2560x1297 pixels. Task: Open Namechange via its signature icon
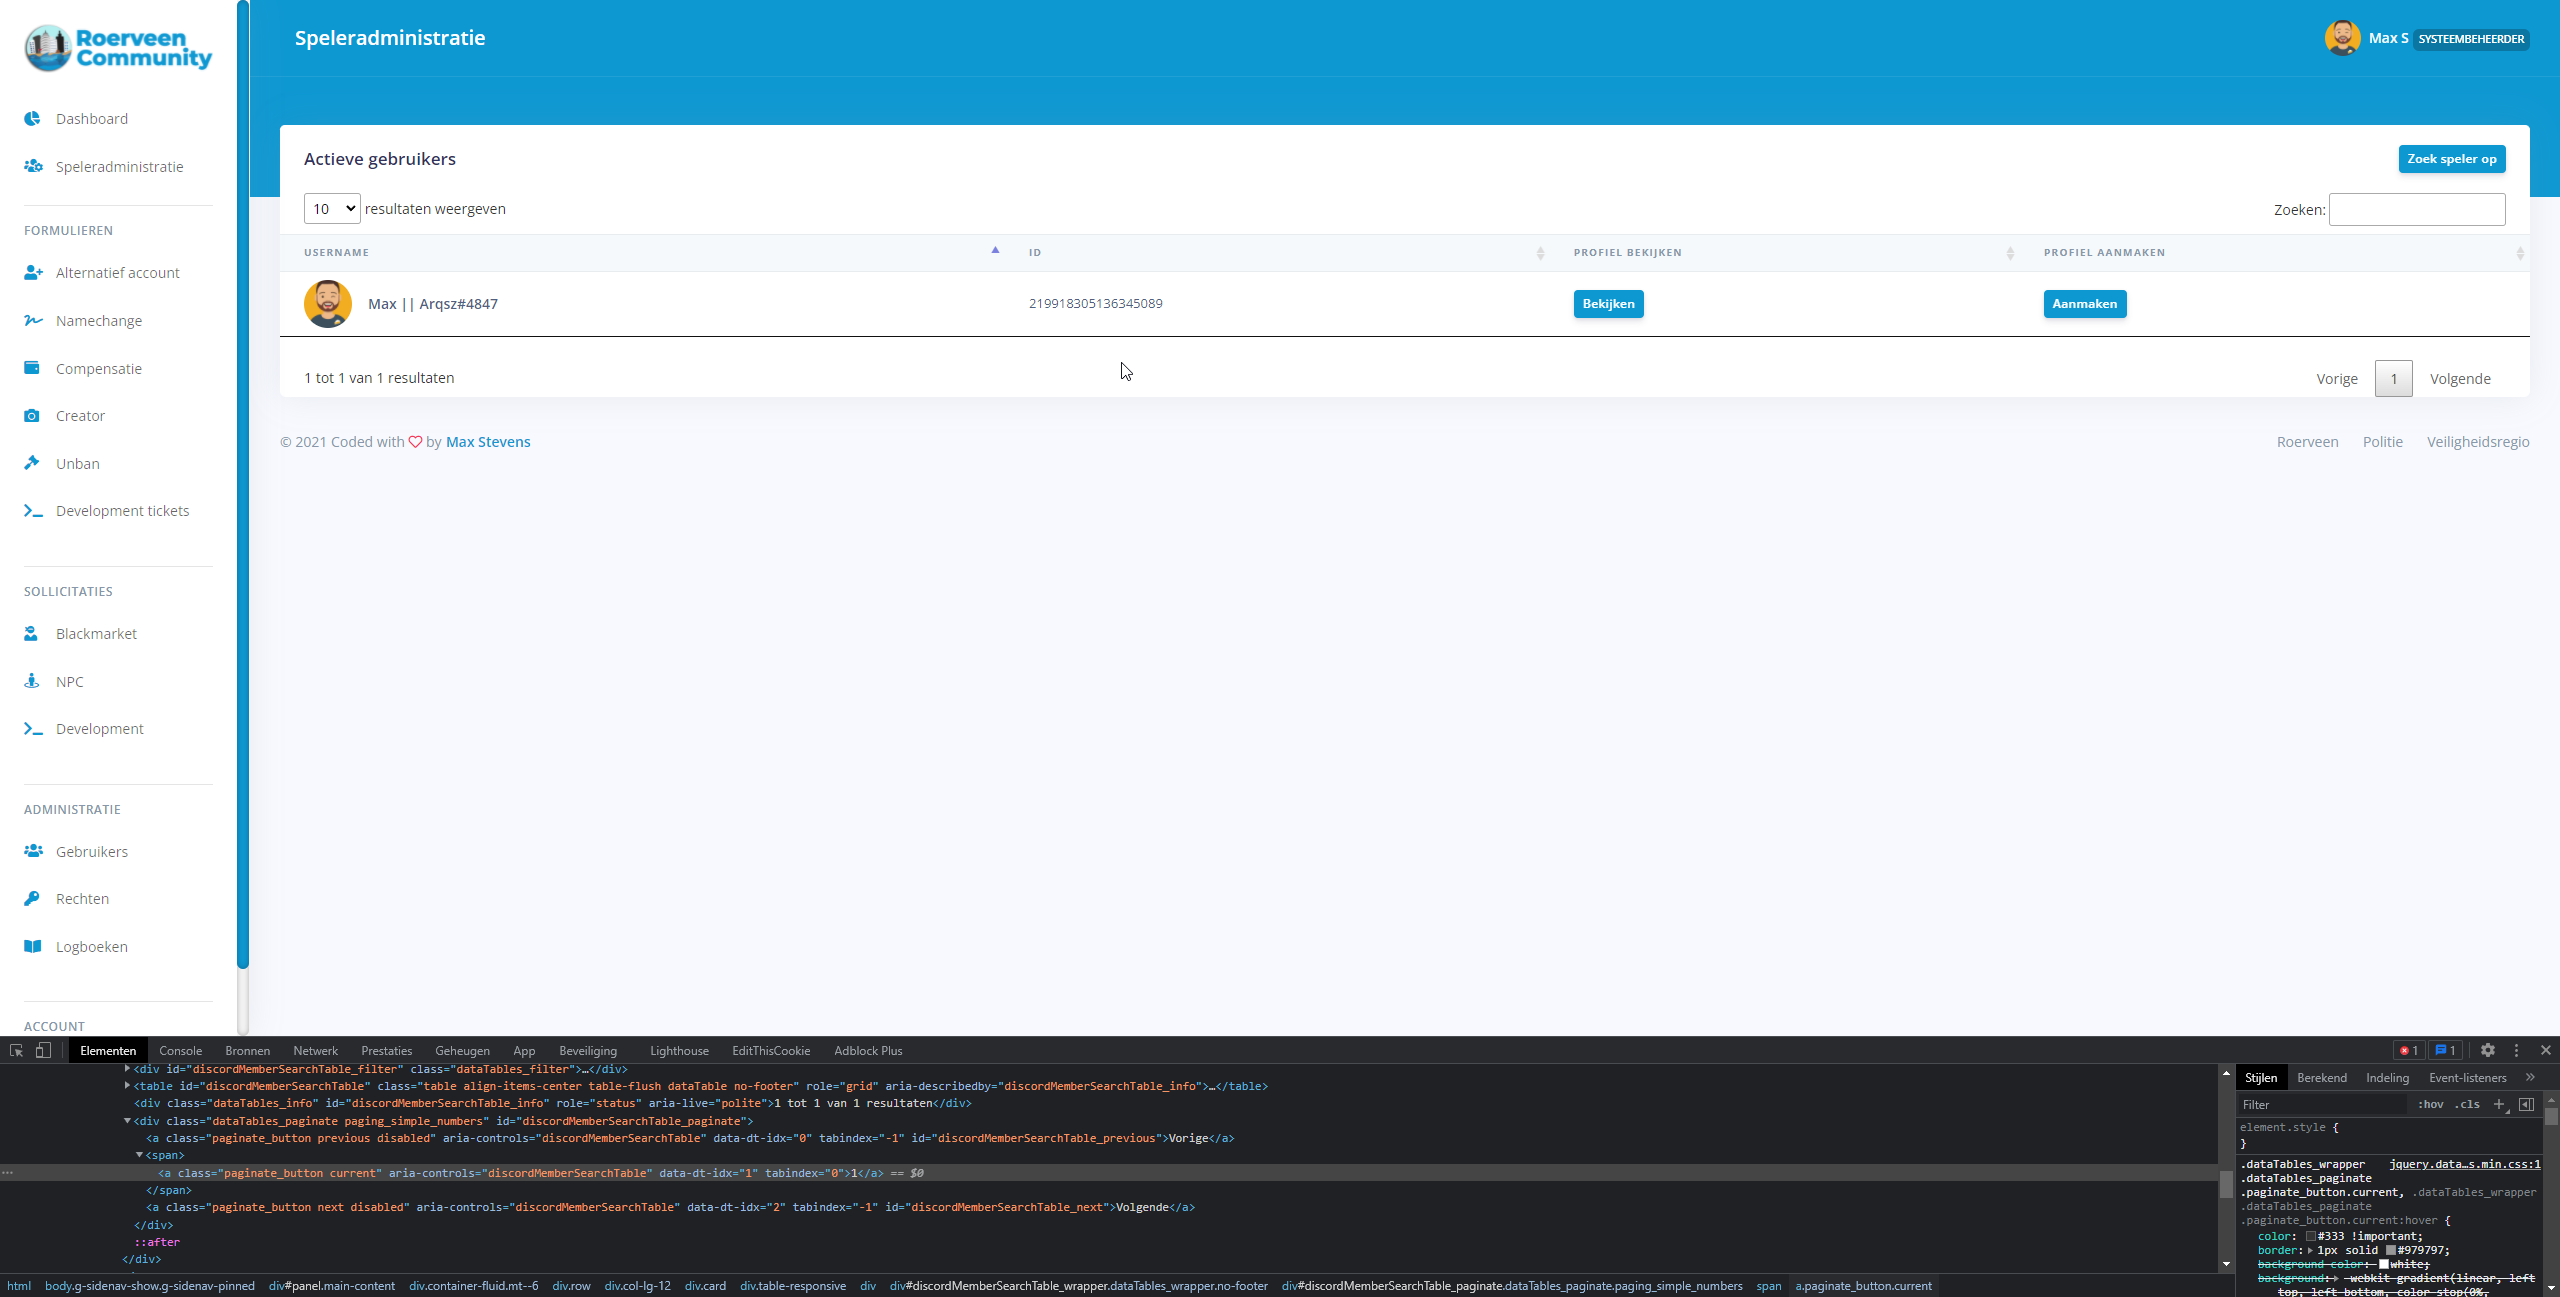33,320
